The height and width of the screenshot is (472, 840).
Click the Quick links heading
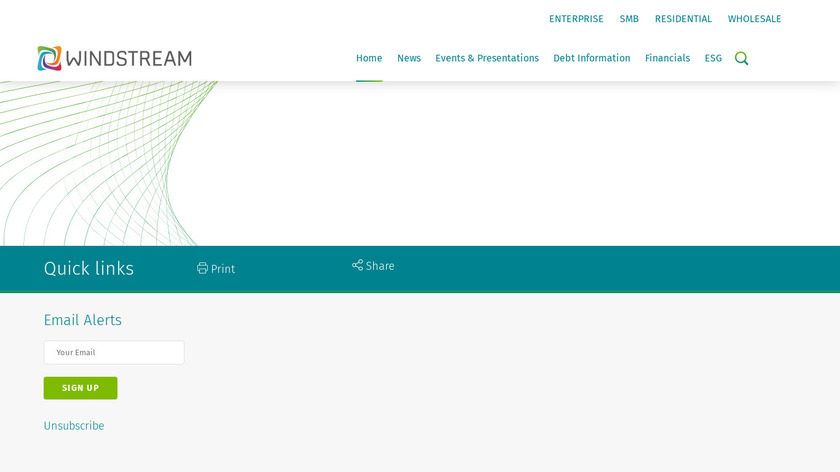[x=89, y=268]
